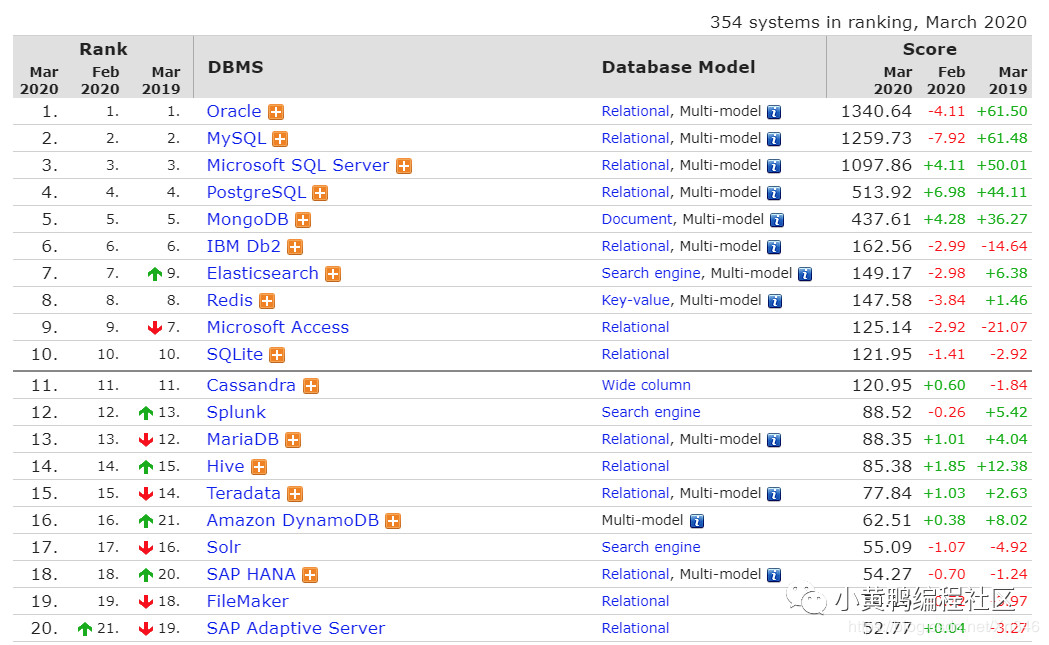Open the Elasticsearch link
This screenshot has width=1049, height=645.
pyautogui.click(x=262, y=273)
